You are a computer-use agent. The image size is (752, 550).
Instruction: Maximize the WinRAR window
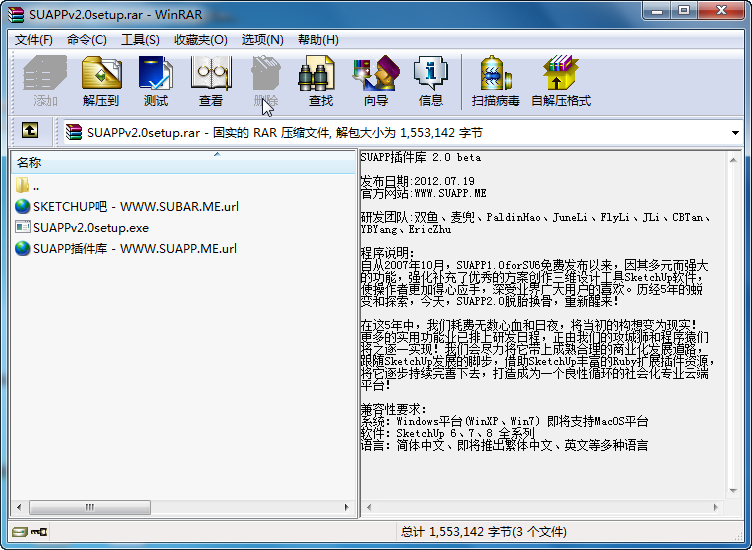pyautogui.click(x=684, y=11)
